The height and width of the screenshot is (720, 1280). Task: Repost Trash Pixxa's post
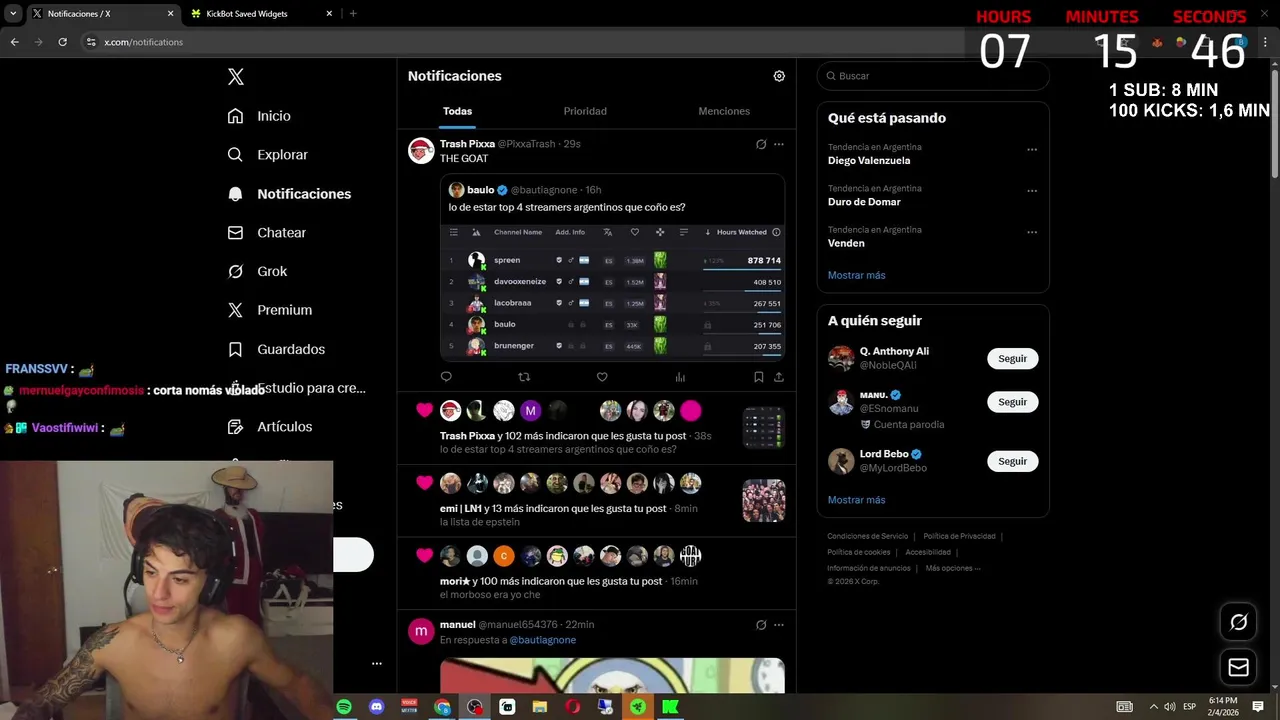click(x=524, y=377)
